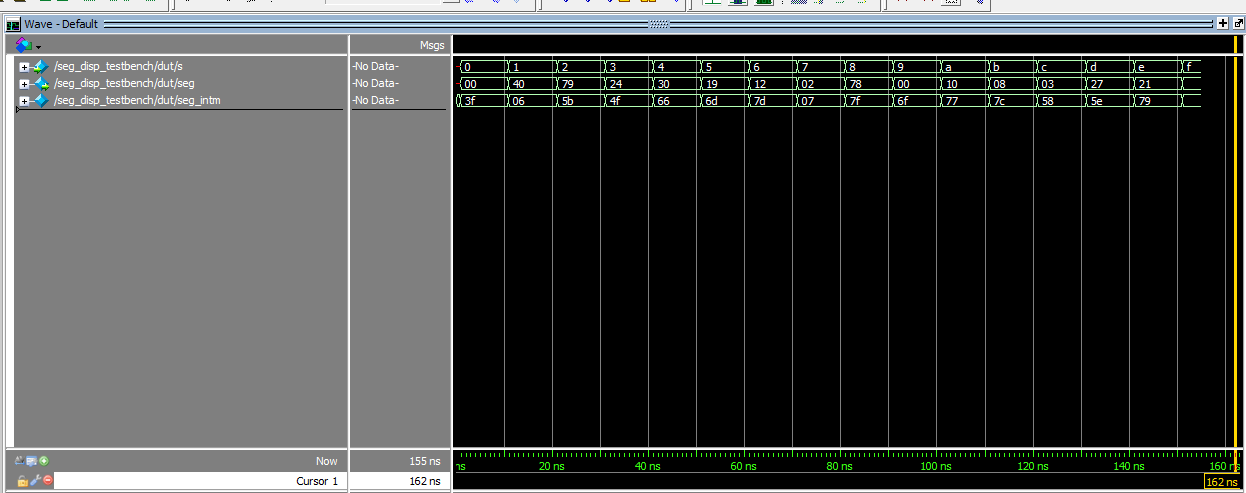
Task: Click the yellow cursor line in waveform
Action: [1234, 250]
